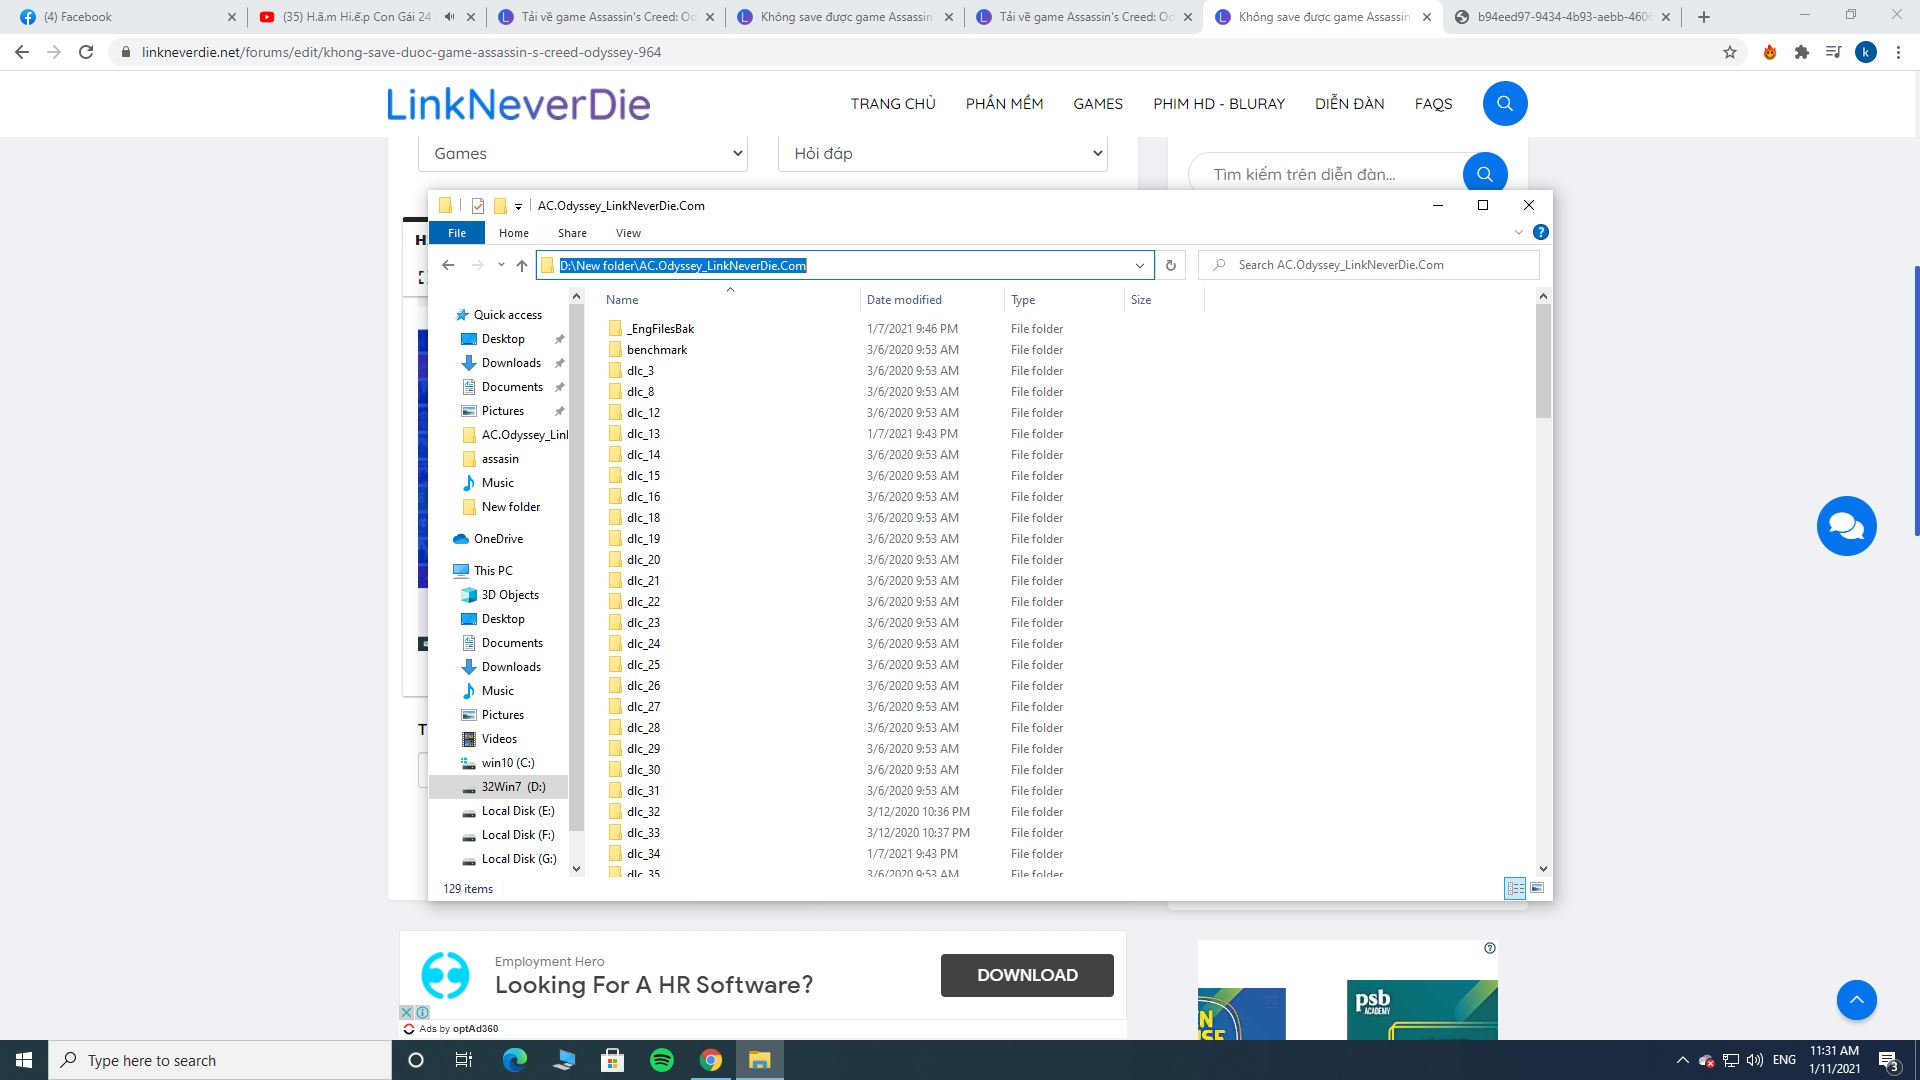Click the navigation back arrow in Explorer
The height and width of the screenshot is (1080, 1920).
pos(448,265)
